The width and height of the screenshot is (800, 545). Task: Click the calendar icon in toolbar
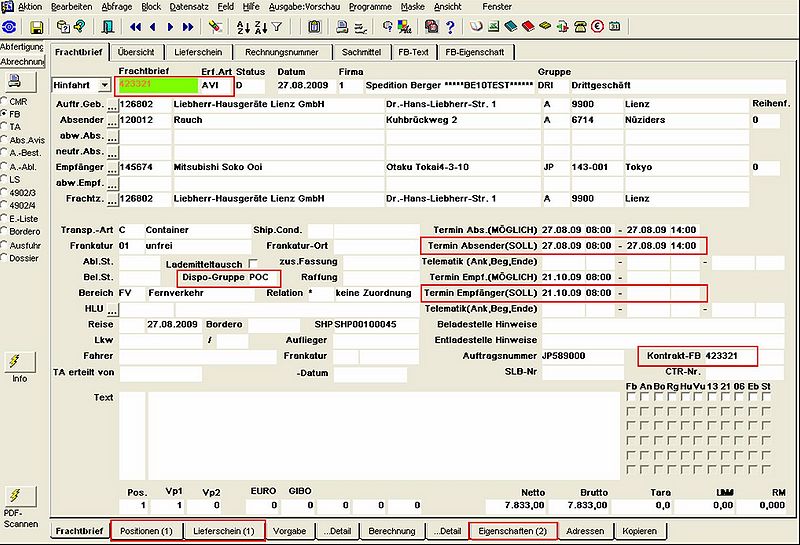tap(615, 26)
